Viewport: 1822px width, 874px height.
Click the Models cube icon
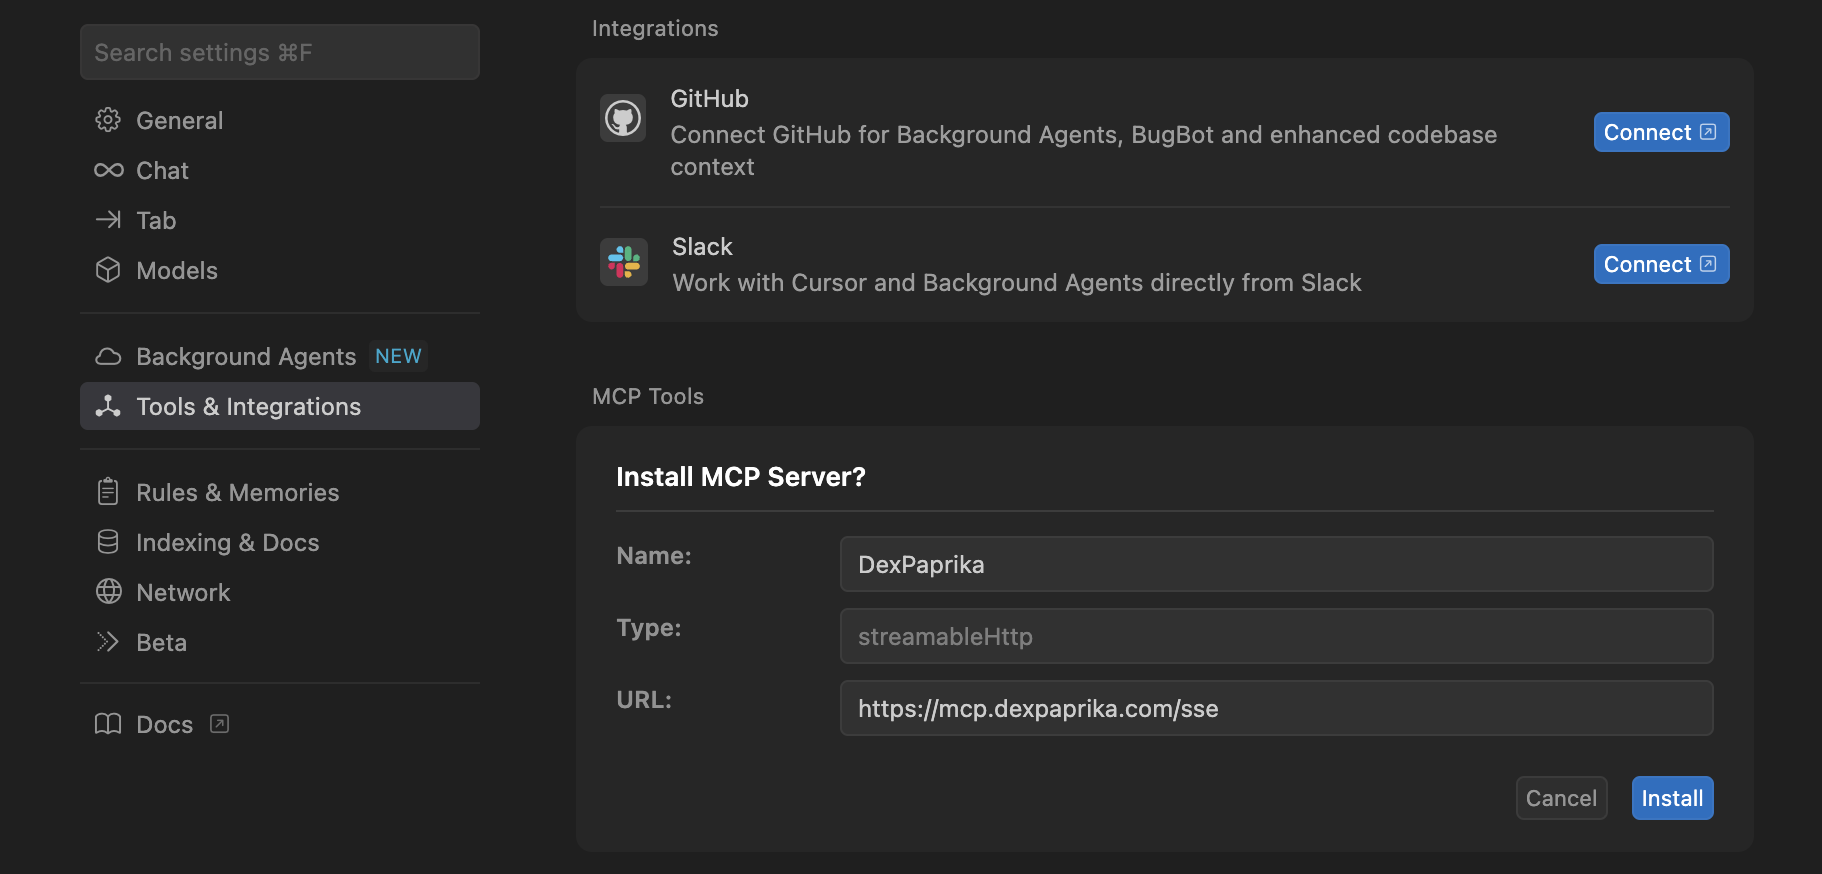click(108, 270)
